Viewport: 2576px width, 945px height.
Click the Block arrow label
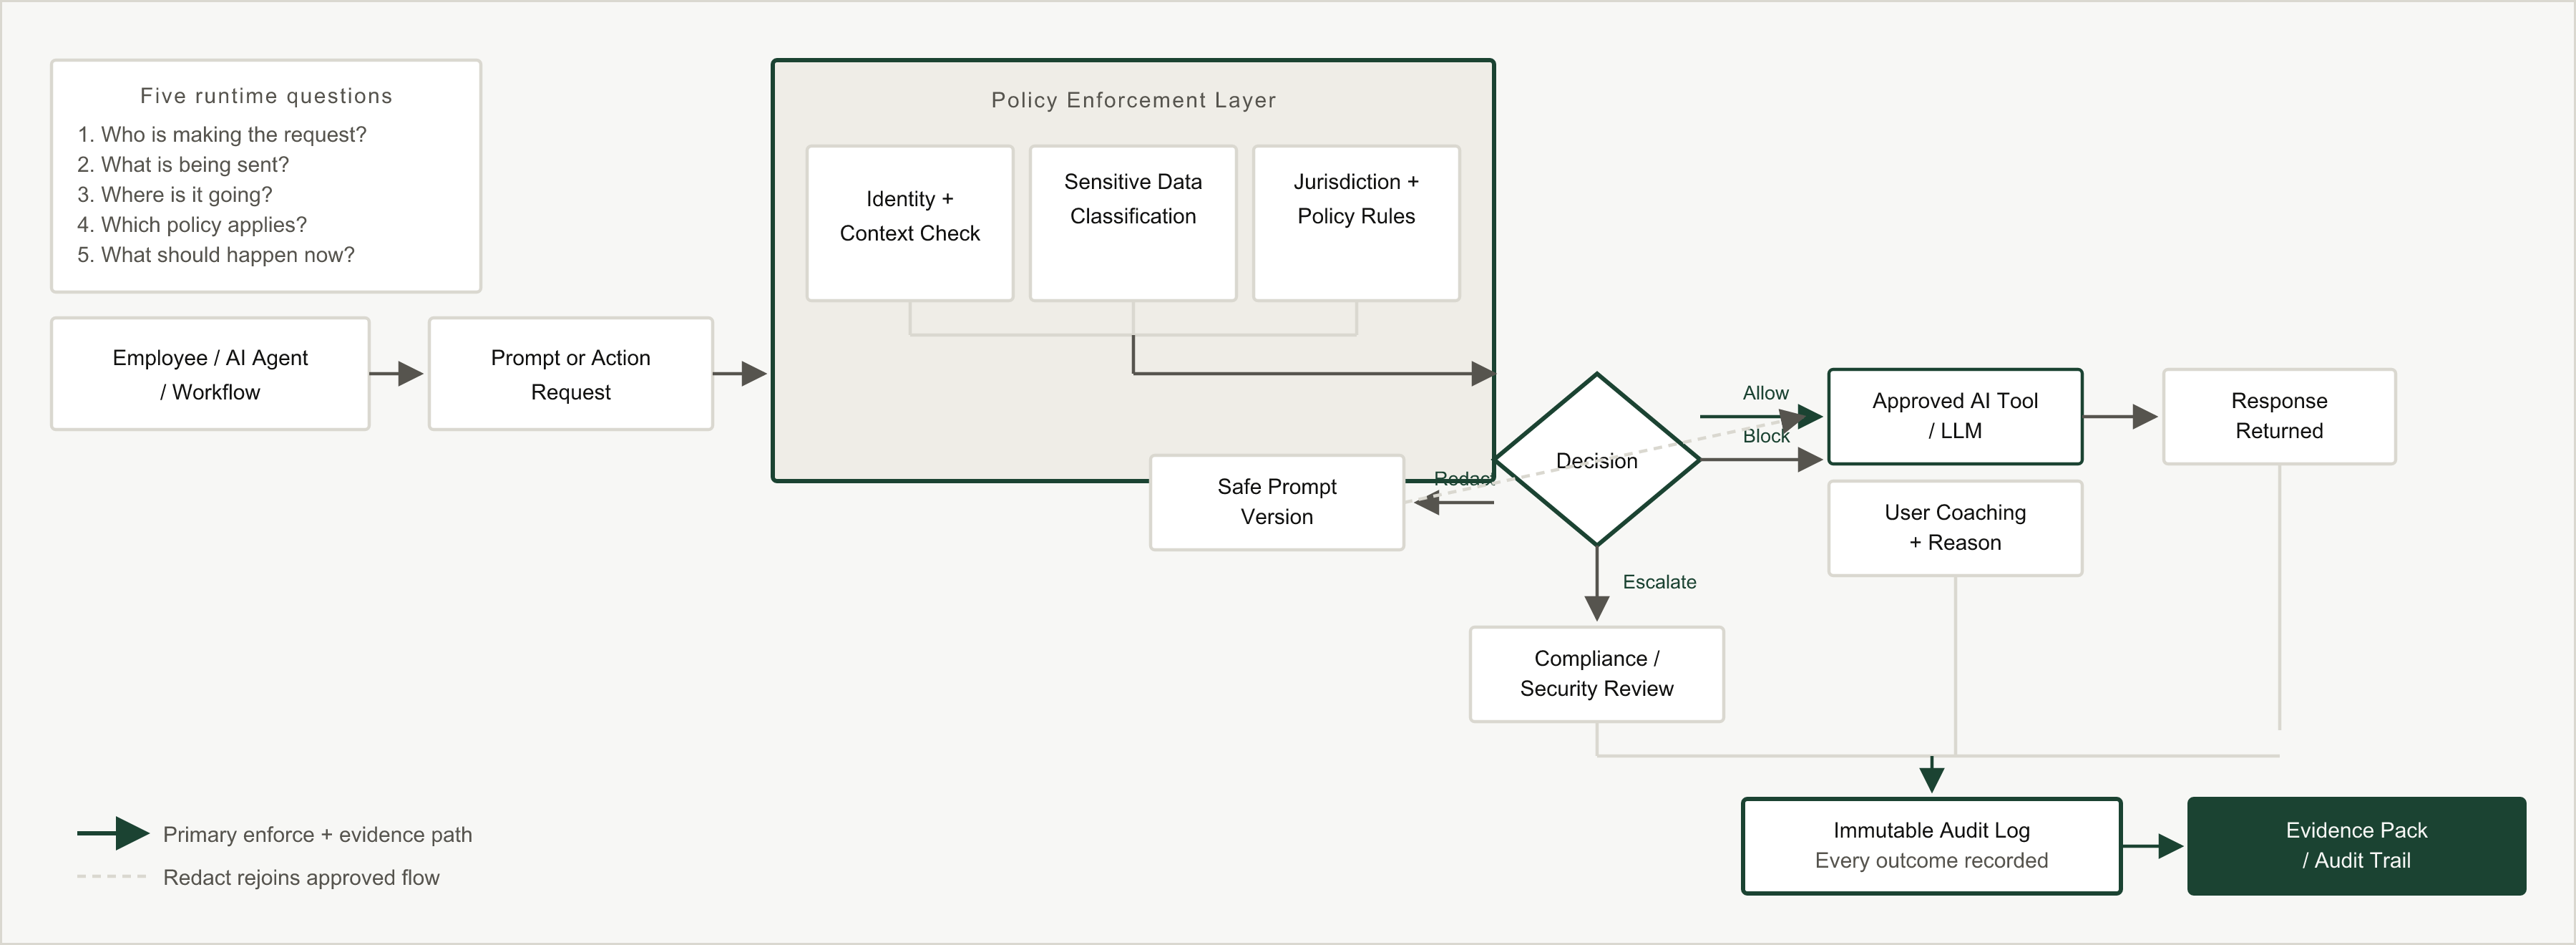[1765, 436]
